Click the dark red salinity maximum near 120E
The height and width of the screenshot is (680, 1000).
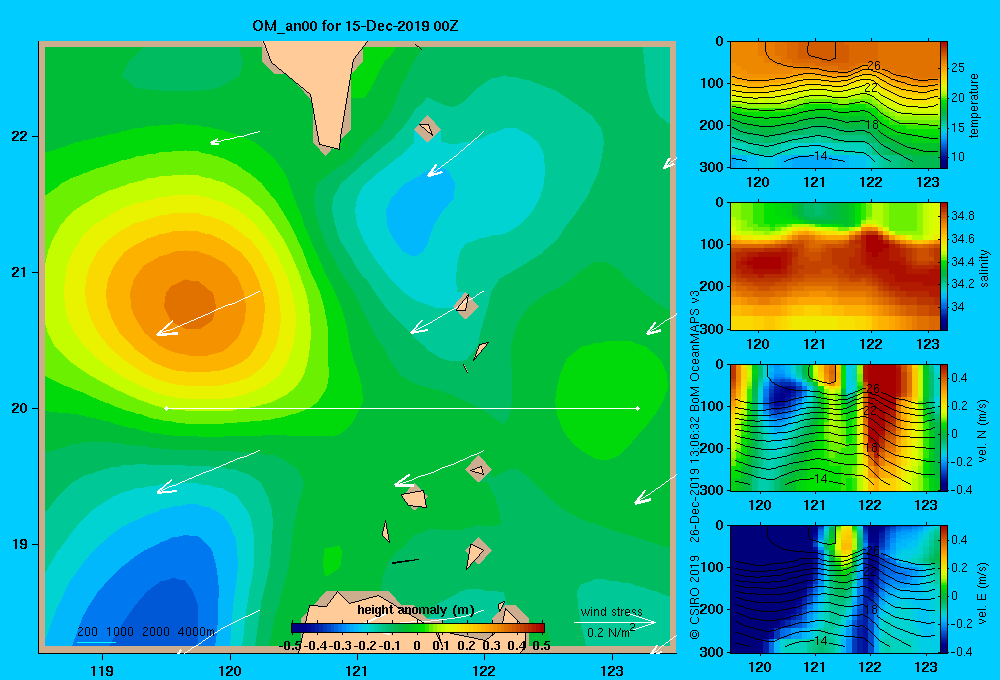(762, 263)
